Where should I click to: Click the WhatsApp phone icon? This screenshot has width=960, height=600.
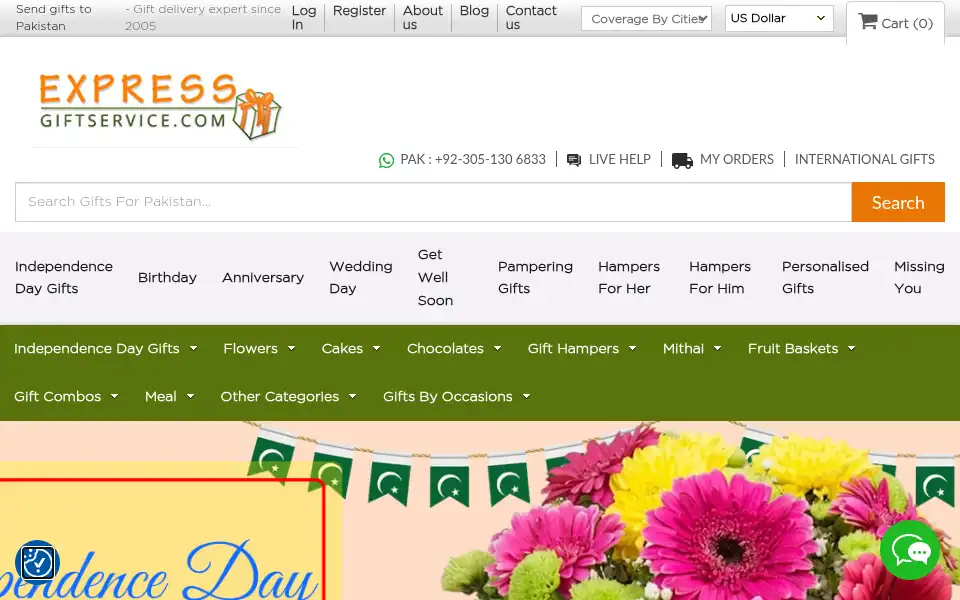pyautogui.click(x=386, y=160)
